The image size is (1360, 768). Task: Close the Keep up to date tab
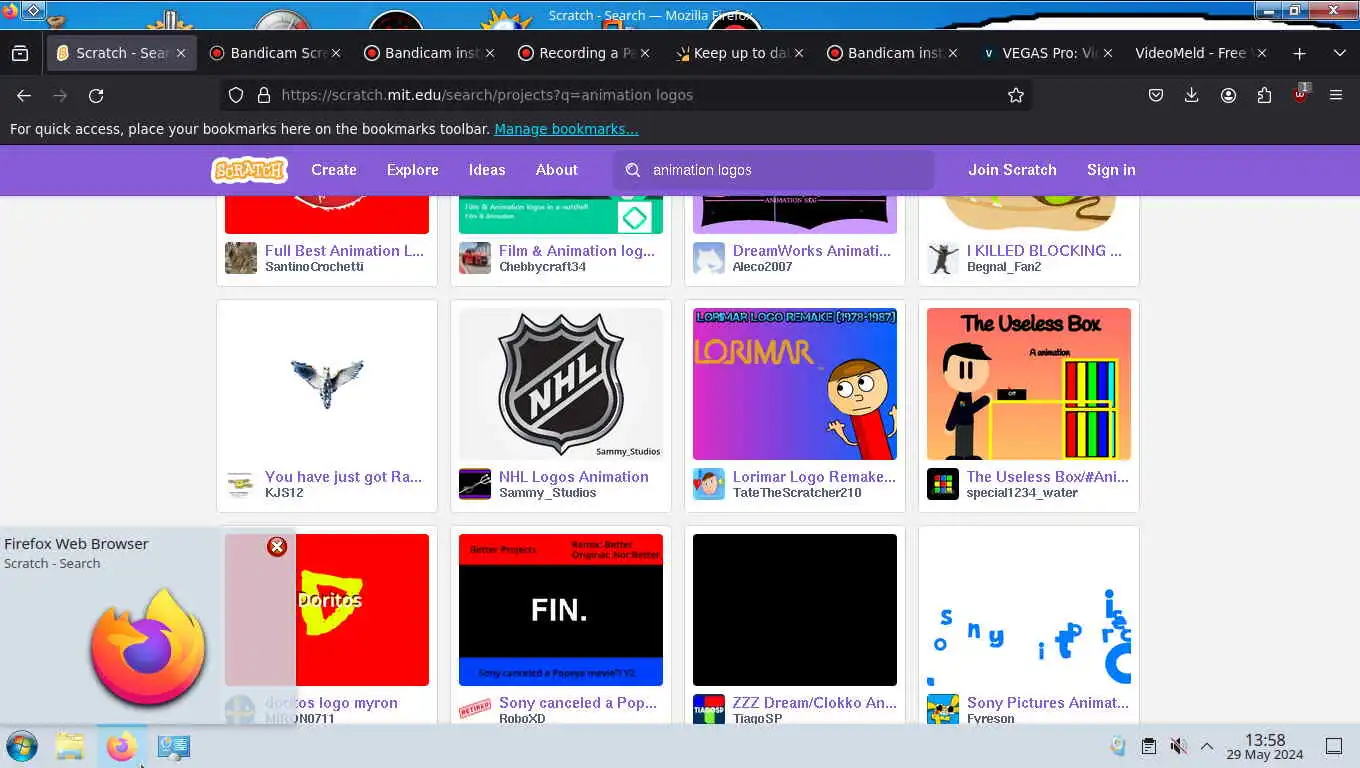tap(799, 53)
